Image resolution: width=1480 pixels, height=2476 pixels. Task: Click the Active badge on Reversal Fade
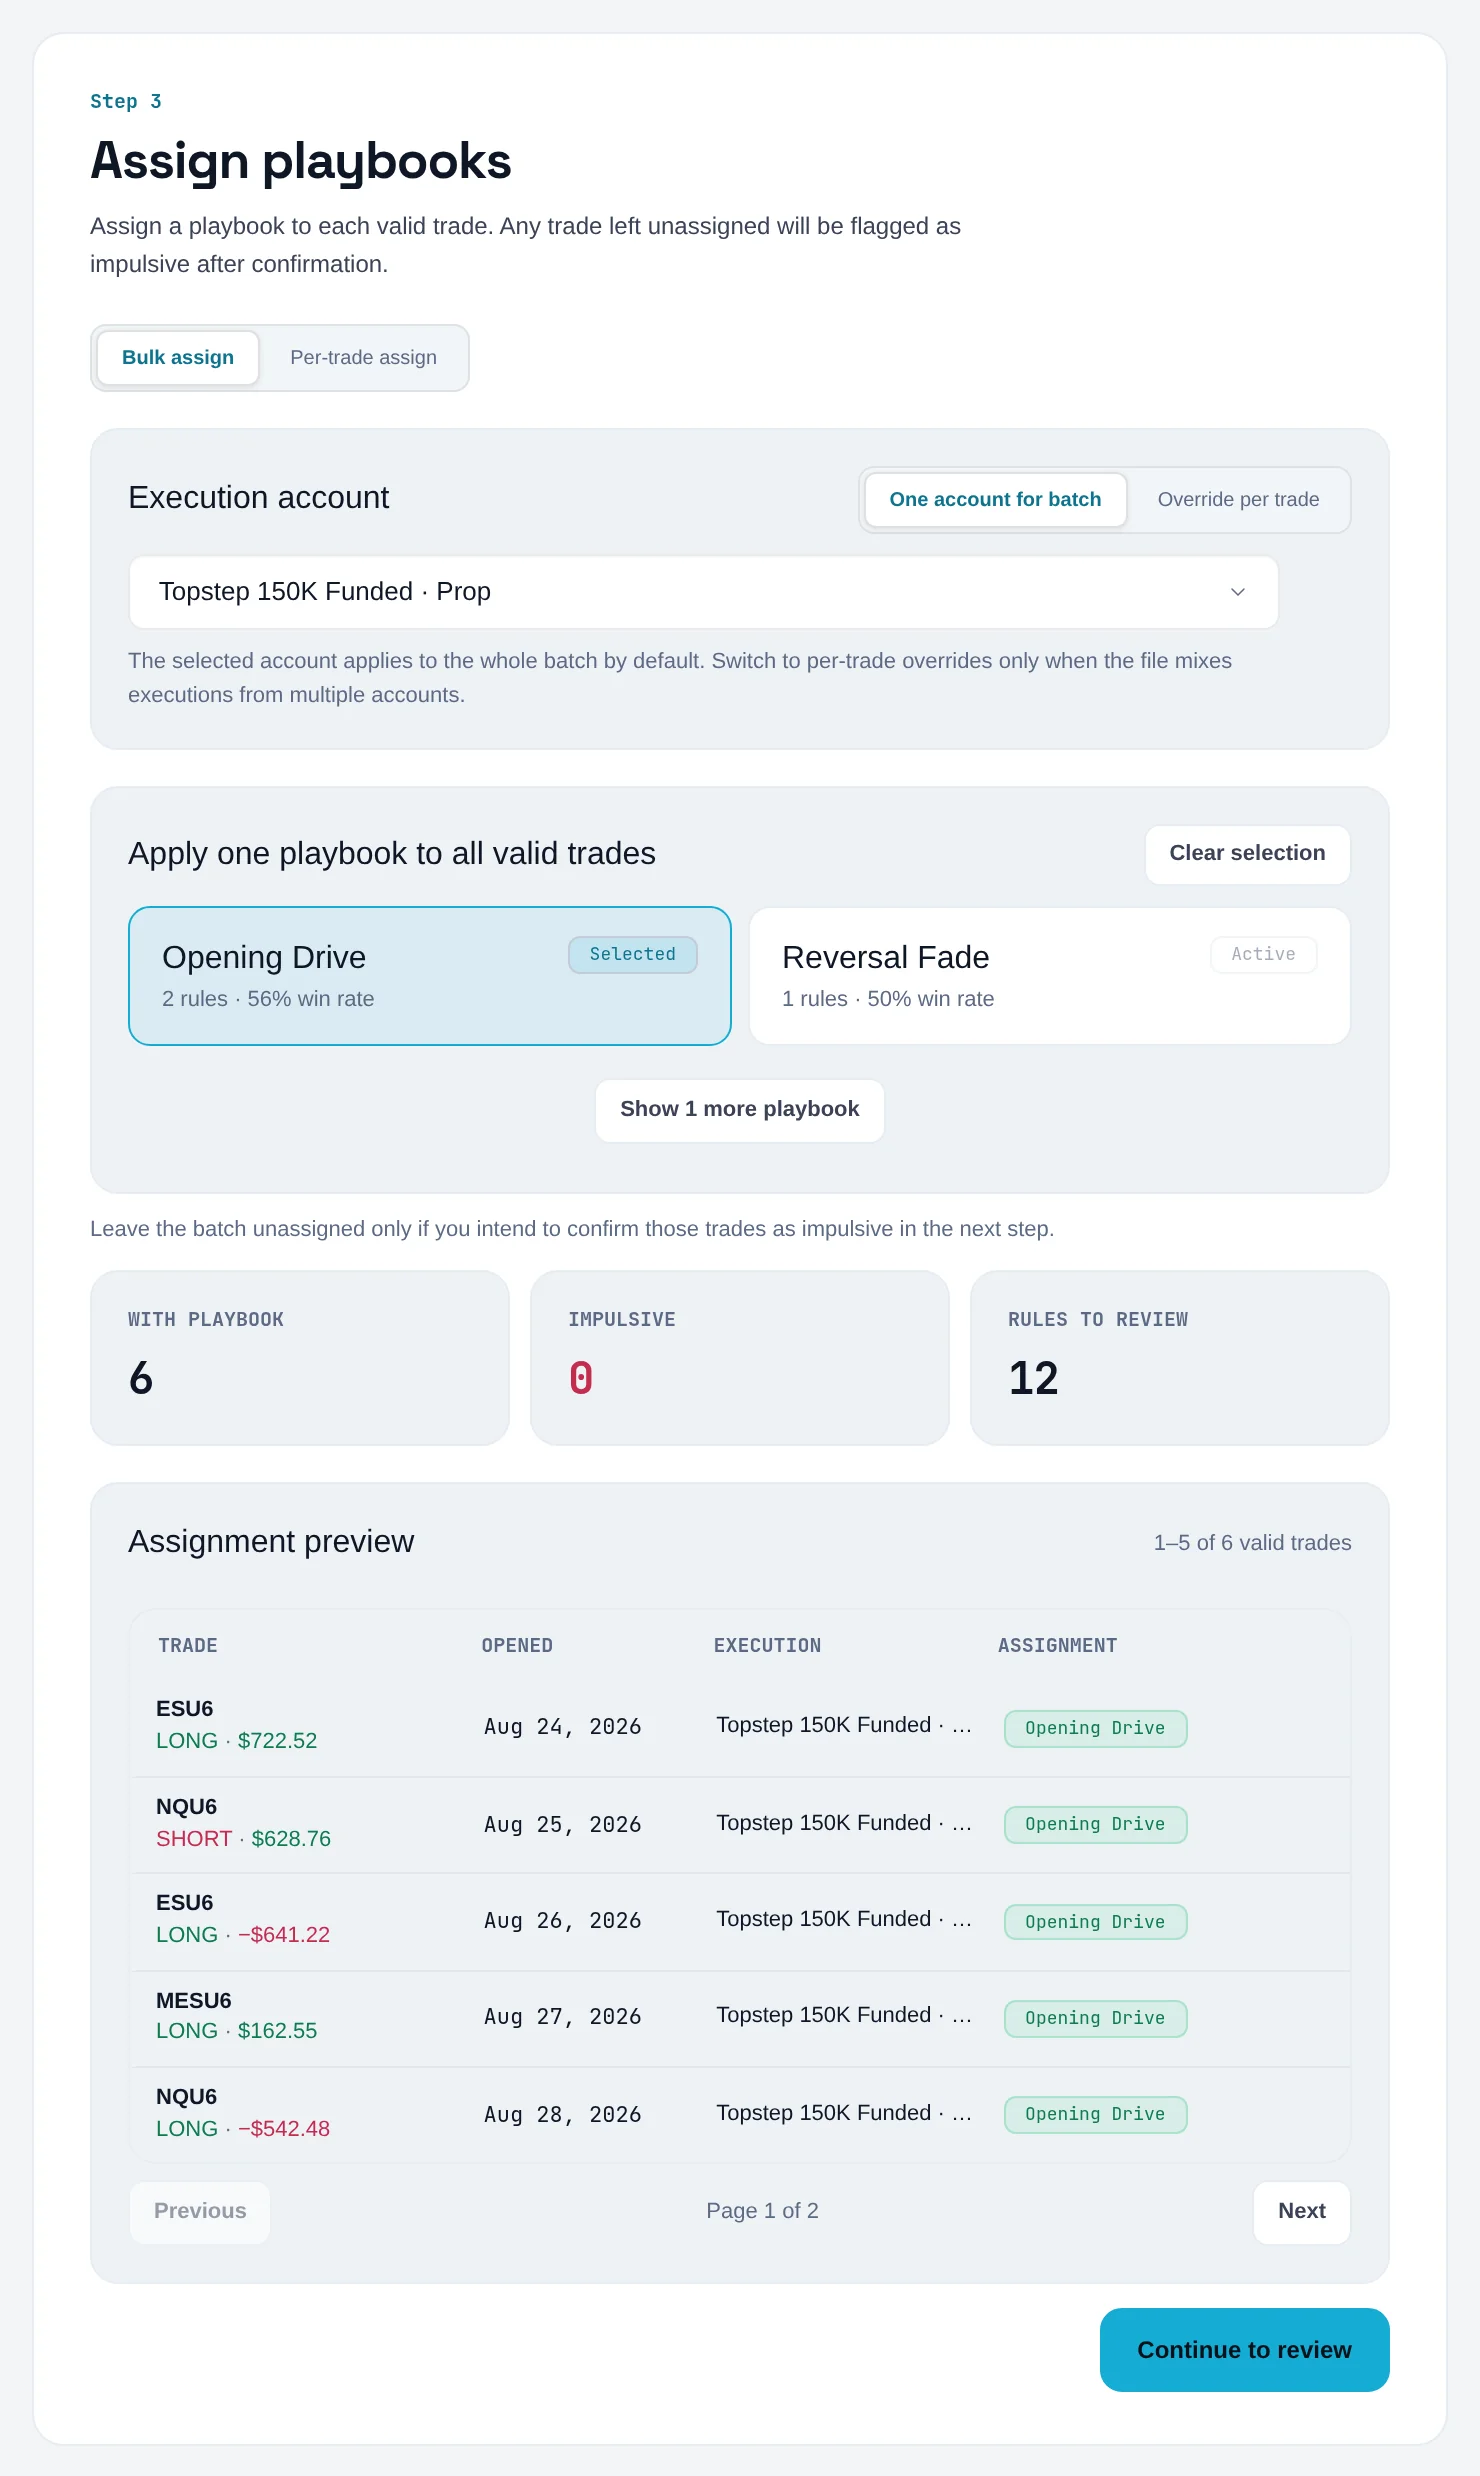coord(1263,955)
